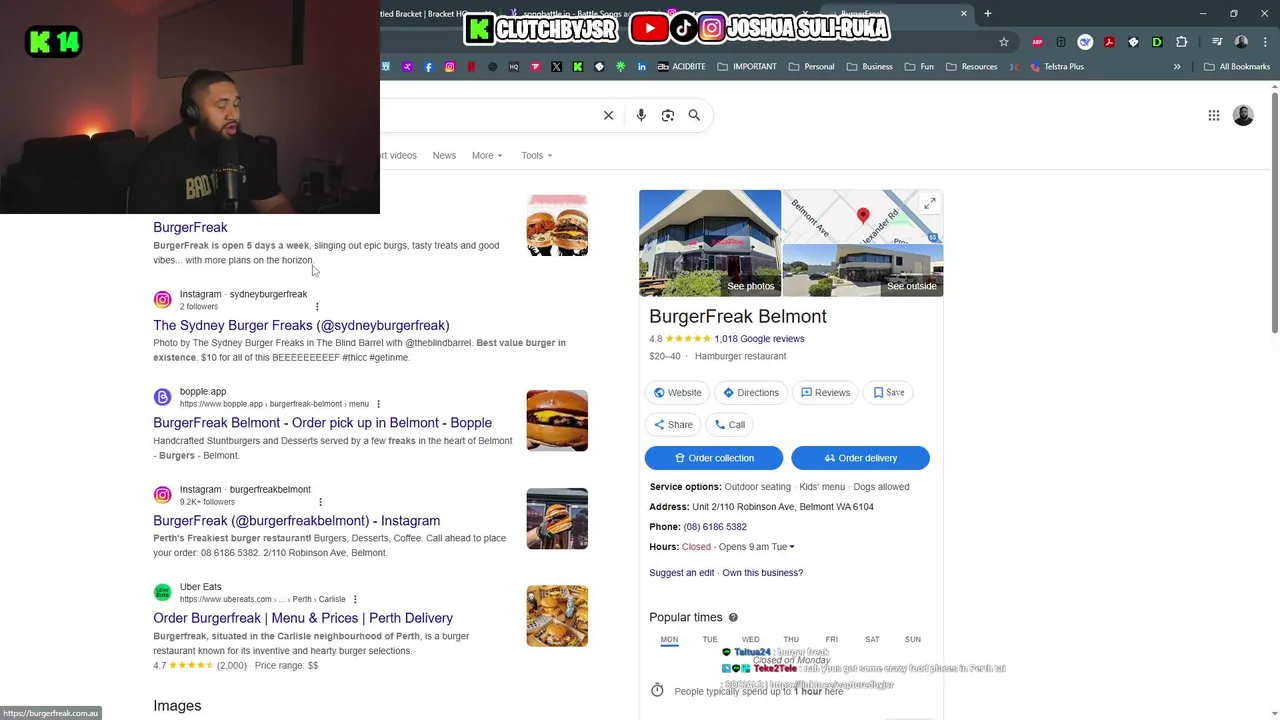The height and width of the screenshot is (720, 1280).
Task: Show hidden bookmarks with the double chevron
Action: pos(1177,67)
